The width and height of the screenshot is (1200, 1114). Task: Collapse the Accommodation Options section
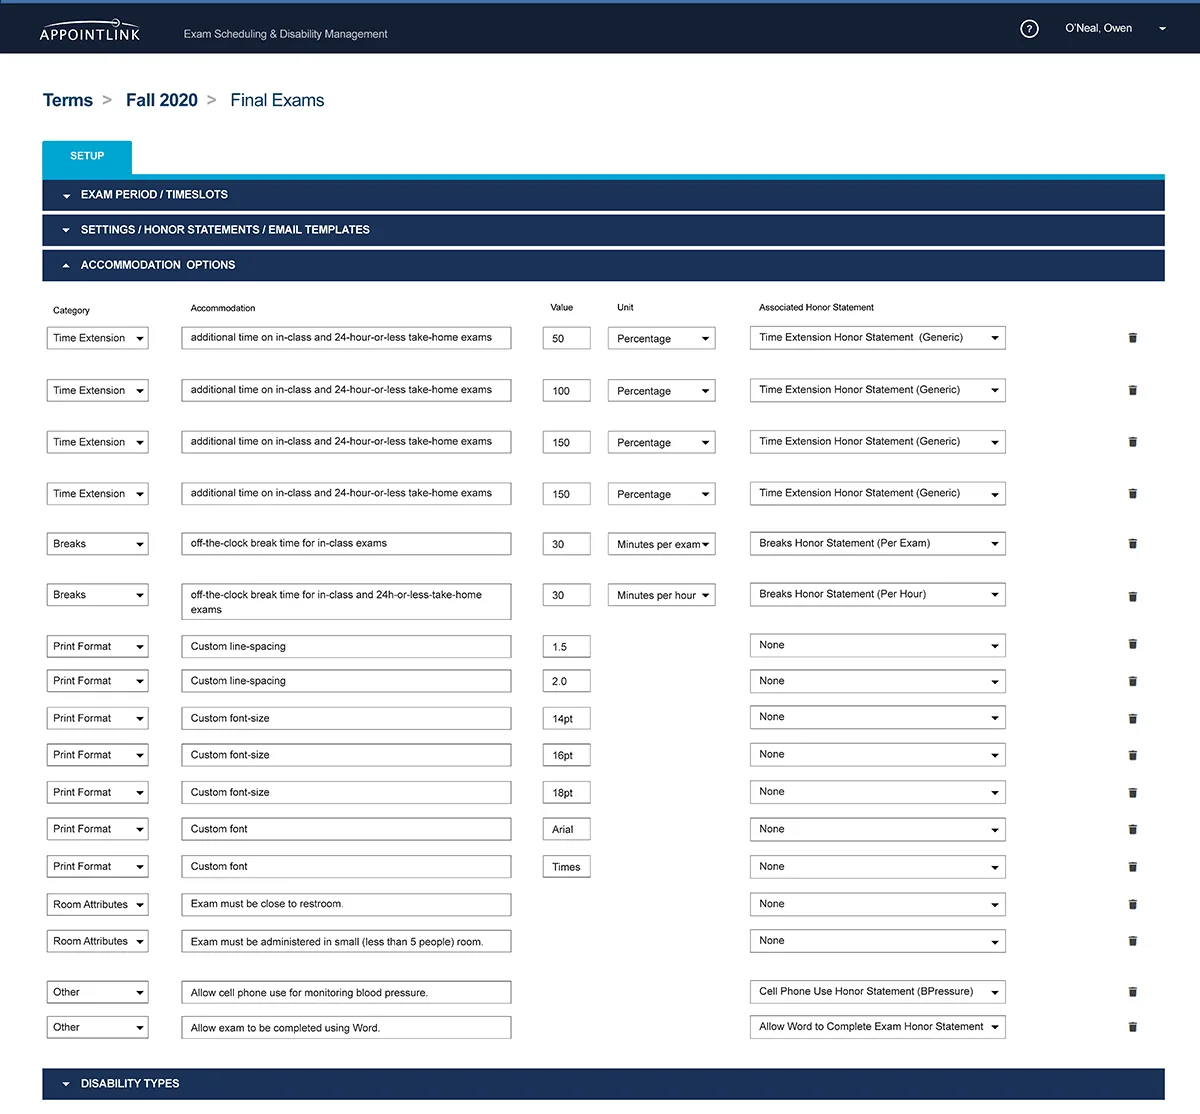point(157,265)
